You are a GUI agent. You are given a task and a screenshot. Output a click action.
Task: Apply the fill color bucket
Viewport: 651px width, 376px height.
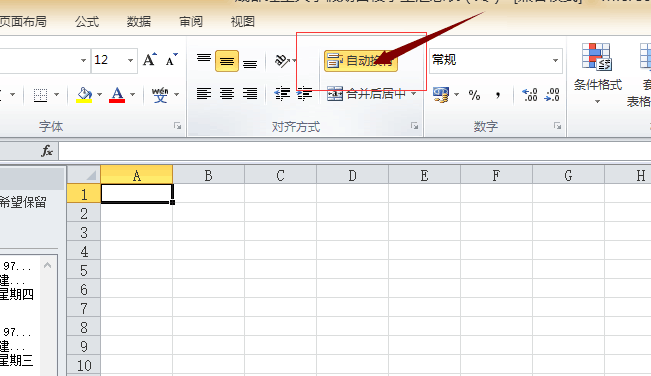84,95
